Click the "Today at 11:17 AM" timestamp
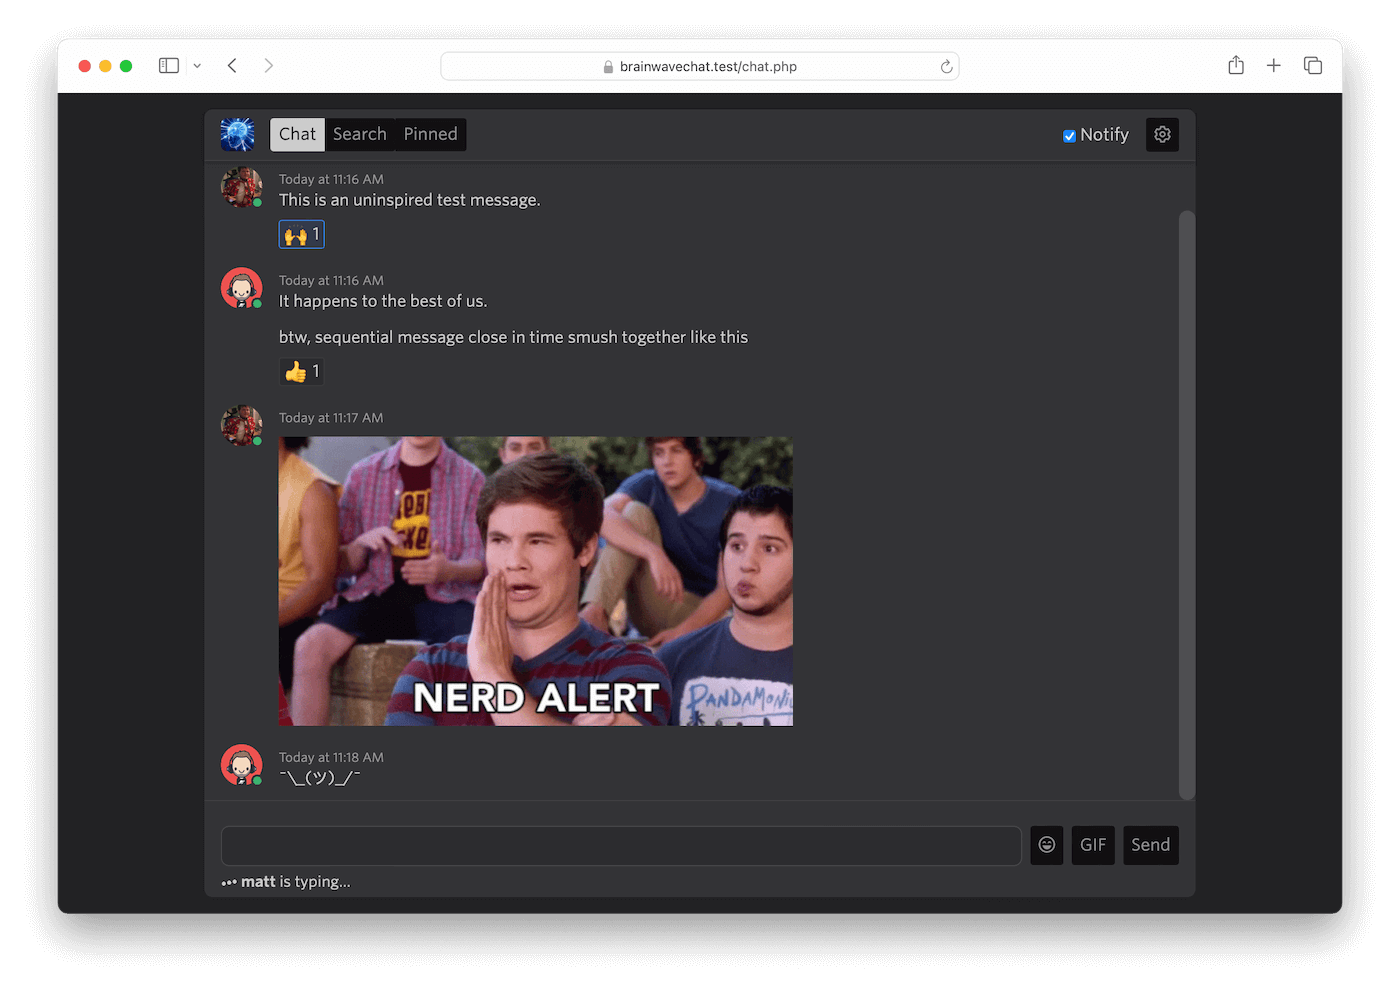This screenshot has height=990, width=1400. click(x=331, y=418)
